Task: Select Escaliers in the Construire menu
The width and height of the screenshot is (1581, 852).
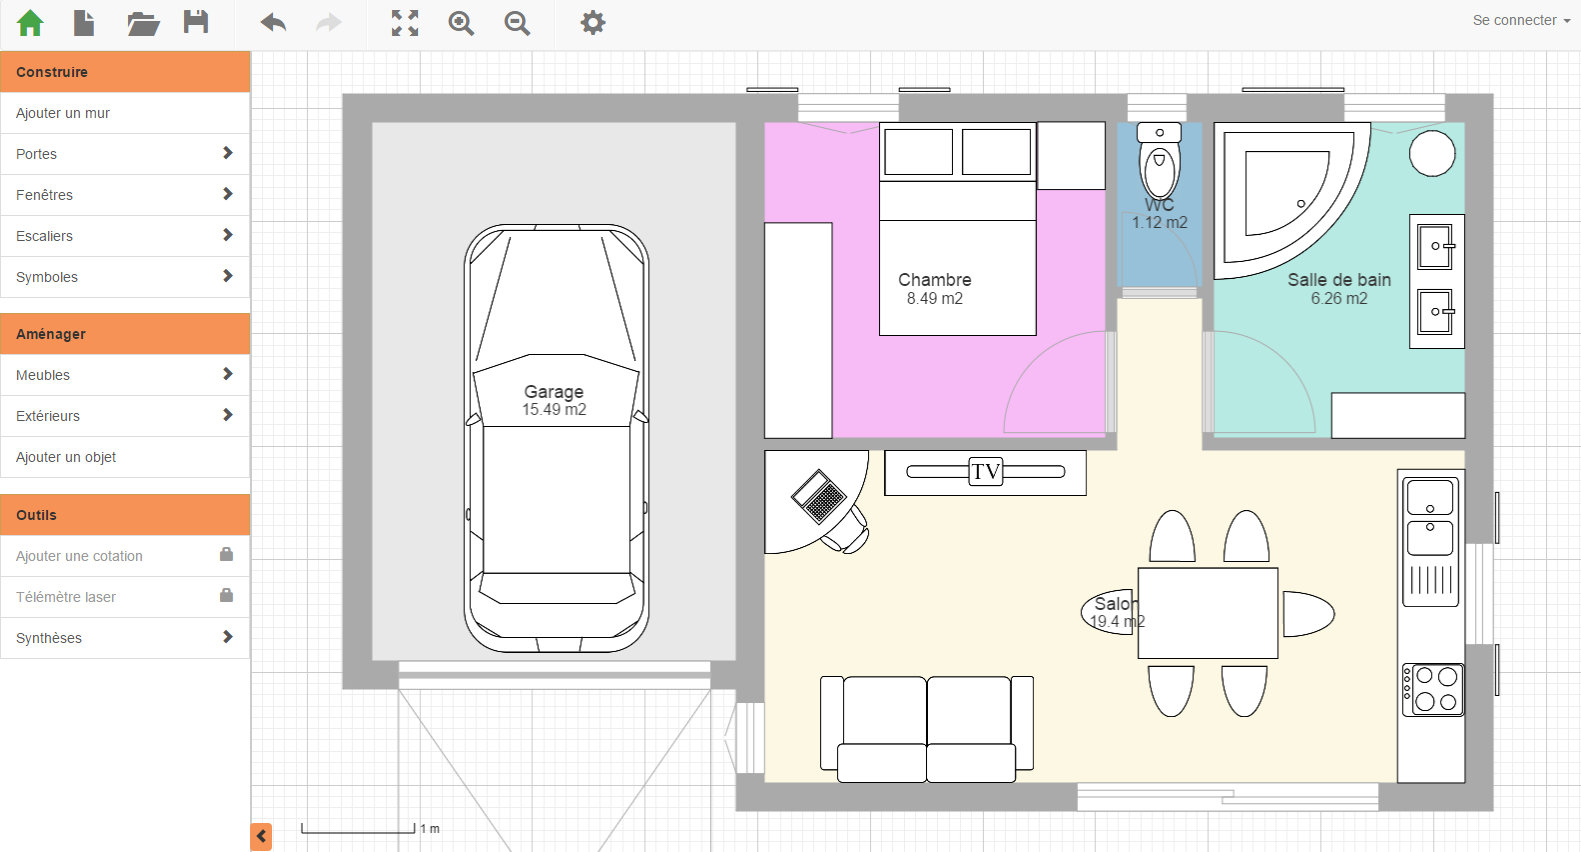Action: tap(125, 236)
